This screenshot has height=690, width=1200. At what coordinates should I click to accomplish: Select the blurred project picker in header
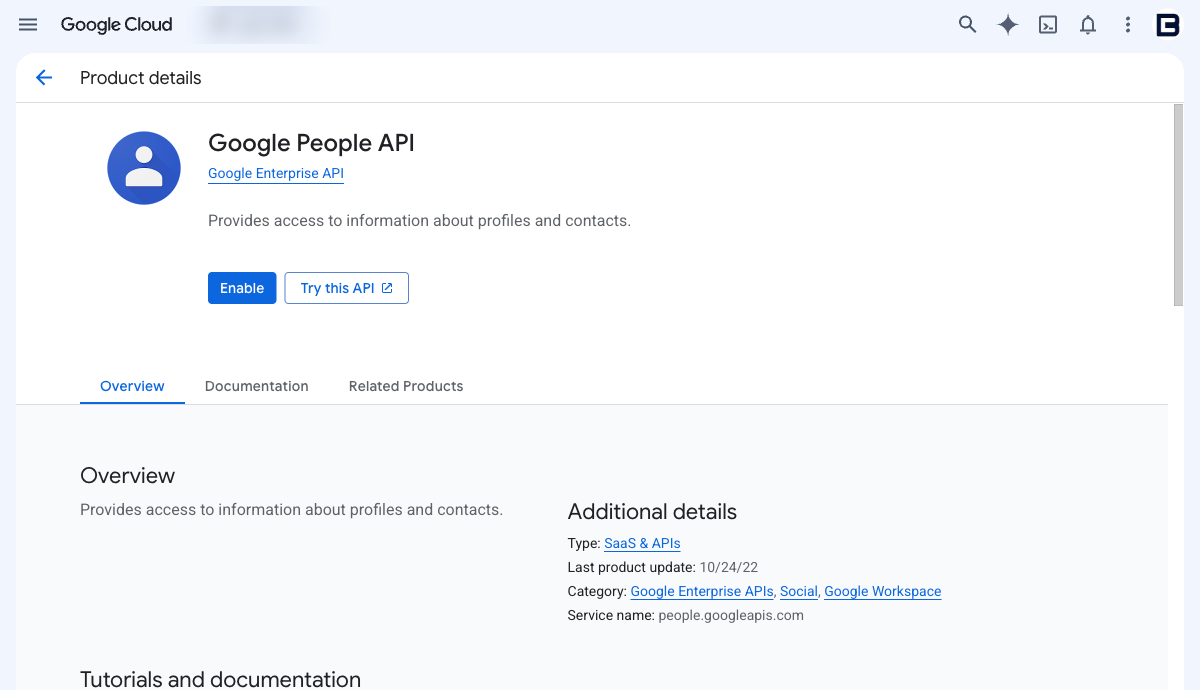tap(258, 25)
